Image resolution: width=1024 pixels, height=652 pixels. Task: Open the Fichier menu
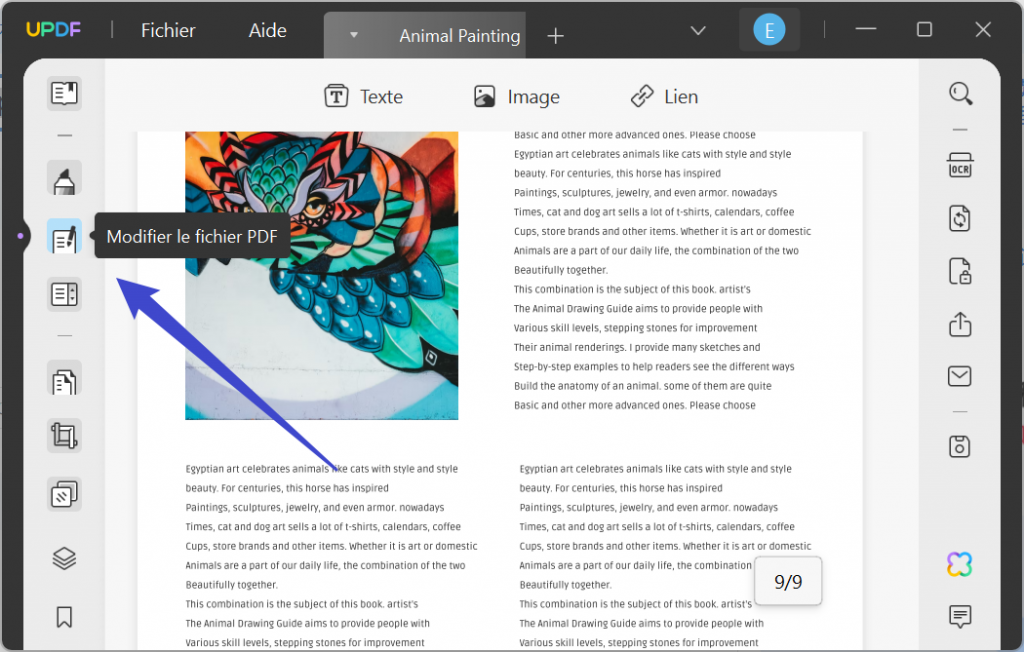pyautogui.click(x=168, y=30)
